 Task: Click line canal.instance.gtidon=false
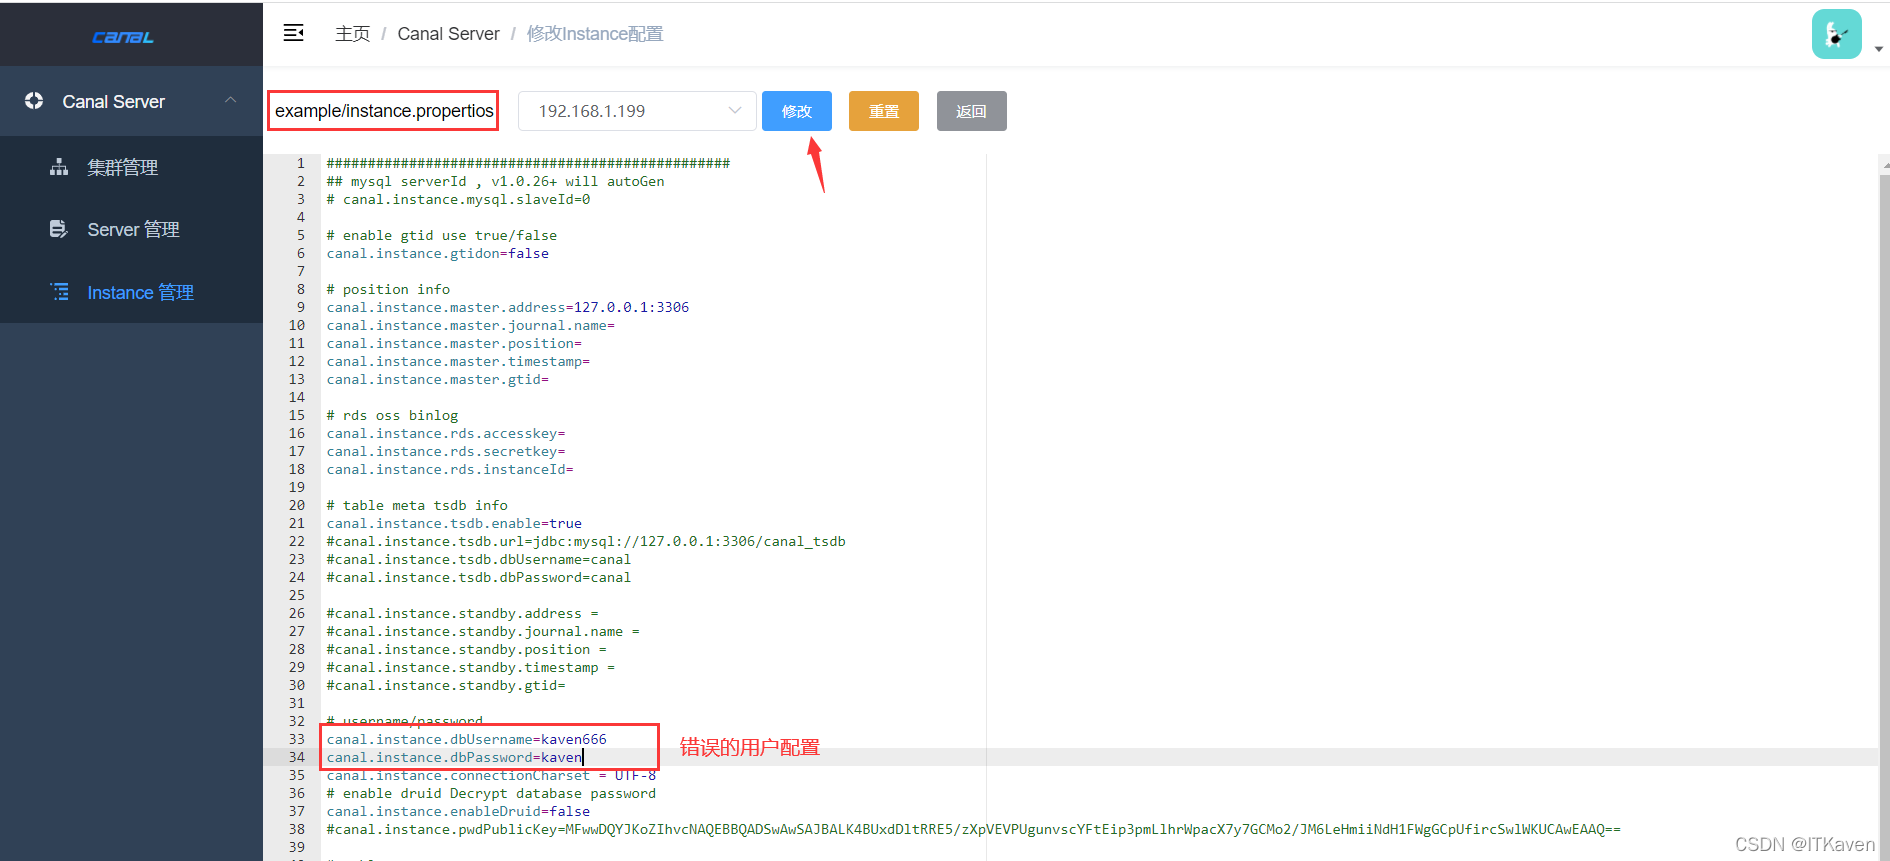click(437, 253)
